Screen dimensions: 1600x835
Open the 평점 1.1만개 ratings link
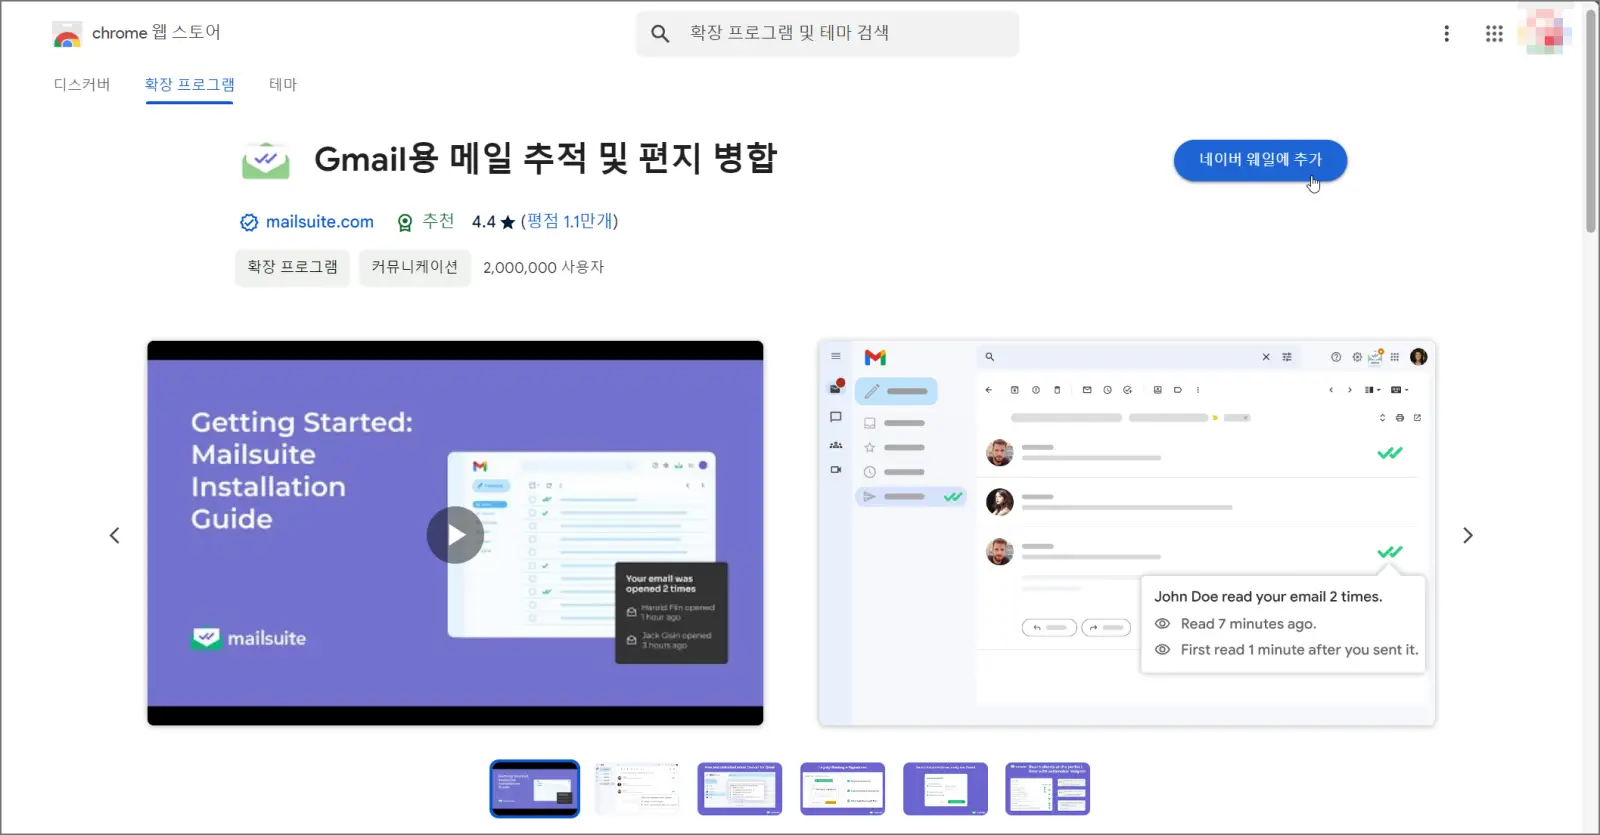(x=570, y=222)
